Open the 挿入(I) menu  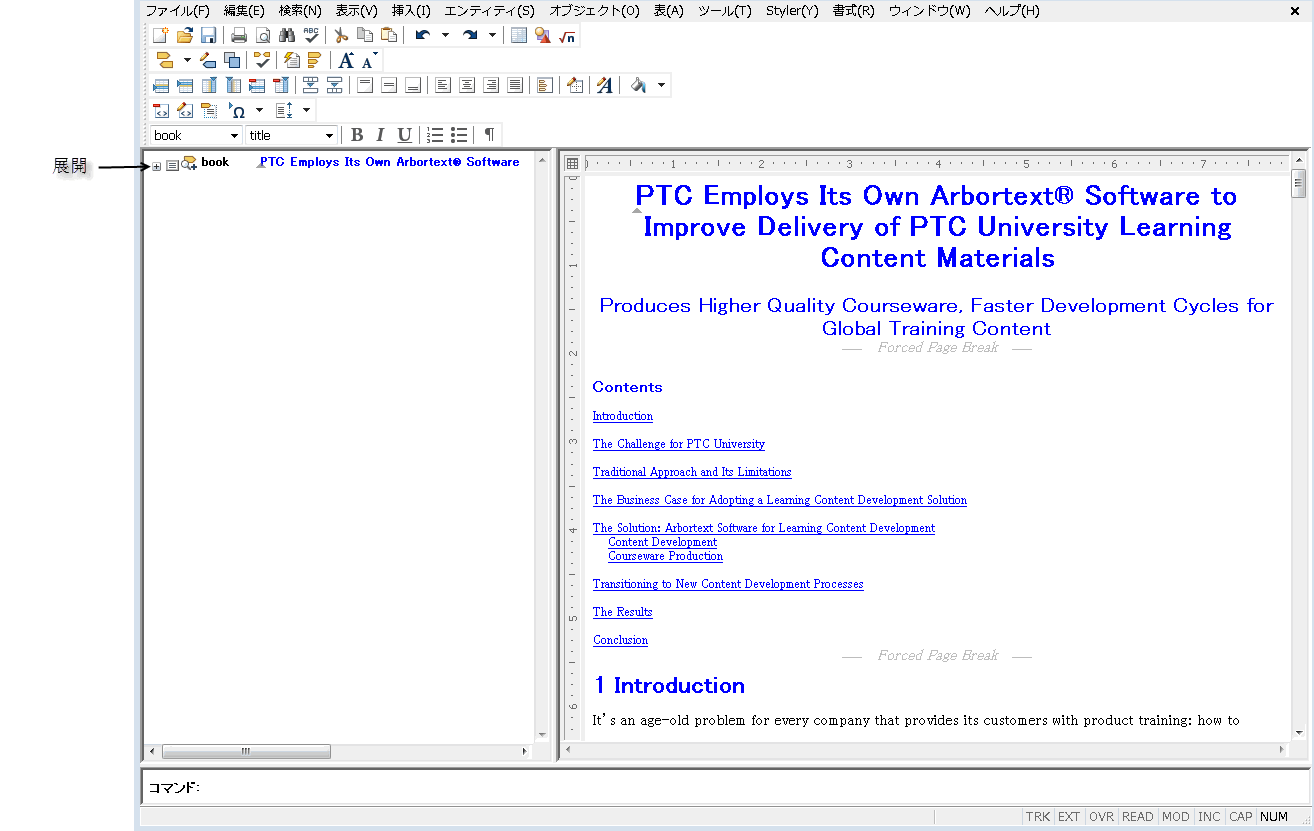pyautogui.click(x=411, y=11)
